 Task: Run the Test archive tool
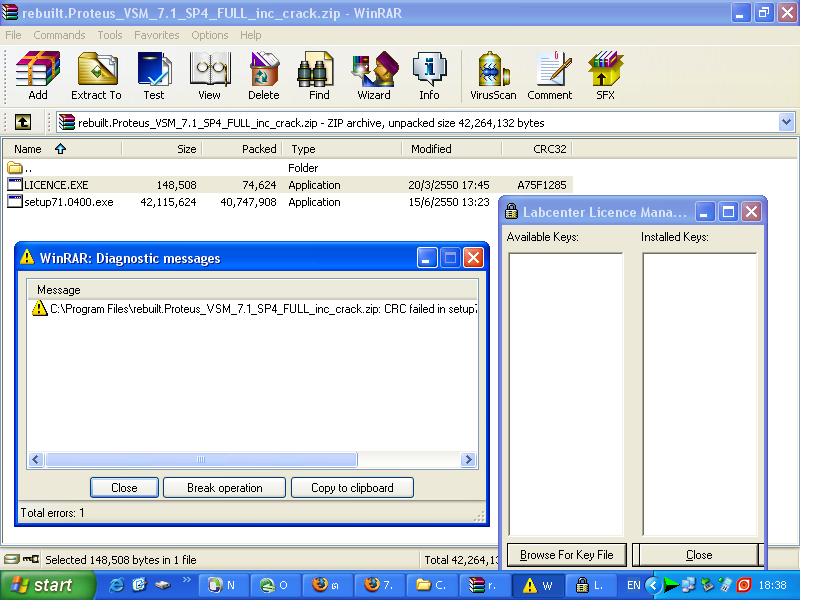click(154, 75)
